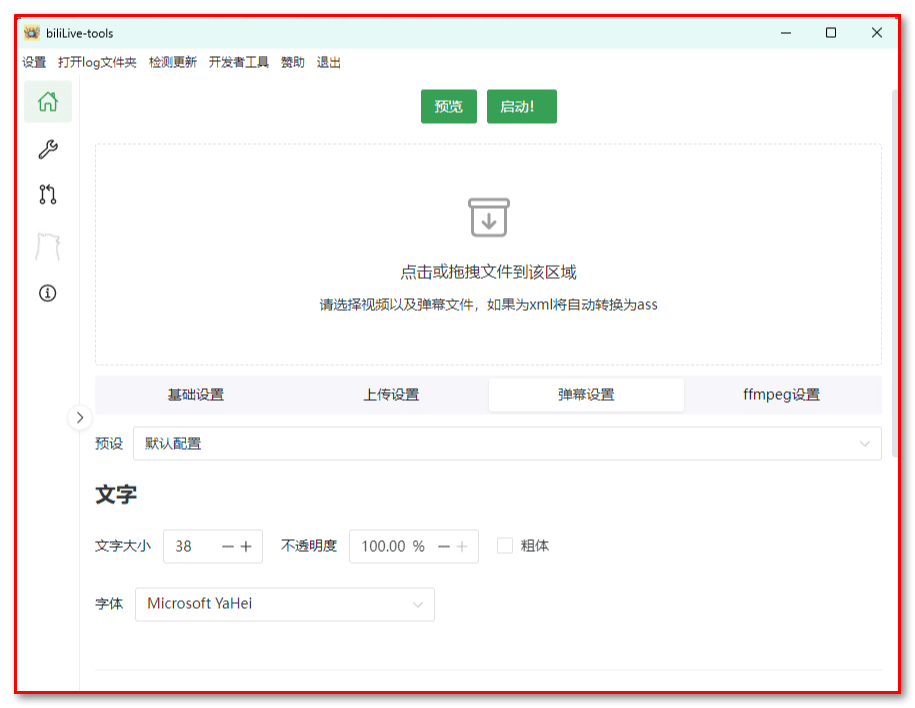Switch to the ffmpeg设置 tab
Viewport: 915px width, 708px height.
[x=781, y=395]
